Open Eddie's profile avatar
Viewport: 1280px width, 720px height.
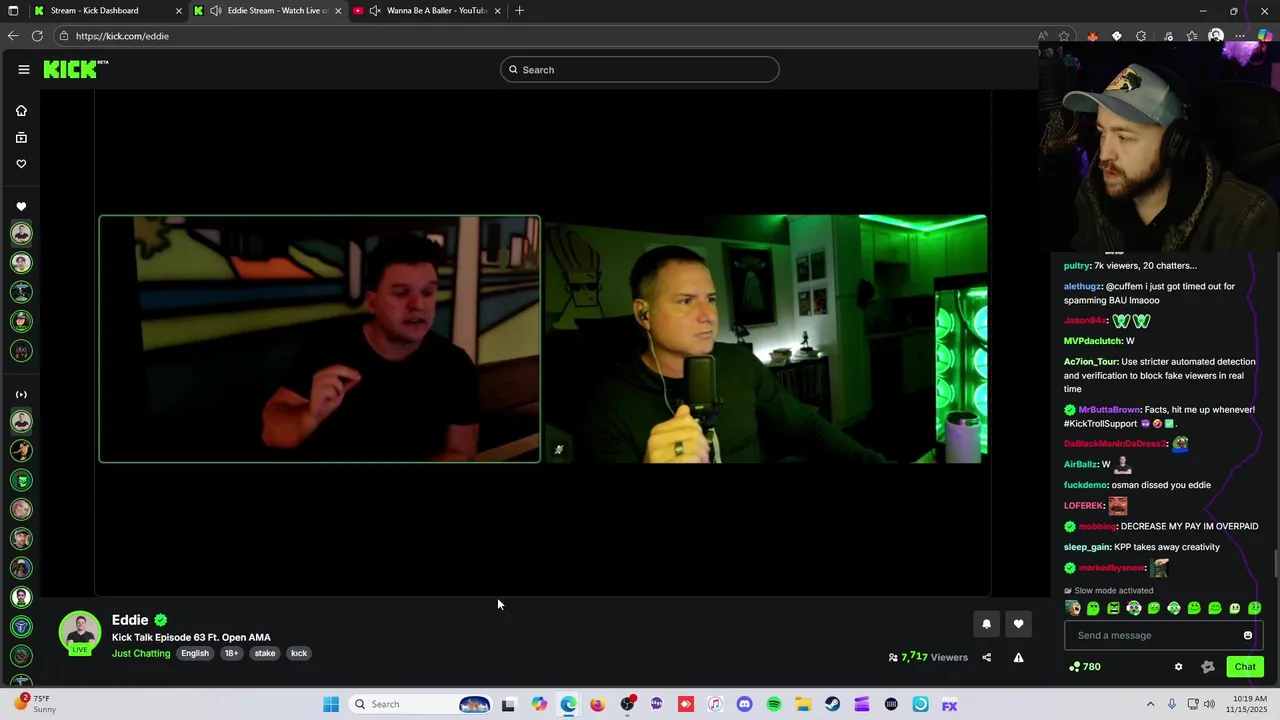(x=79, y=632)
